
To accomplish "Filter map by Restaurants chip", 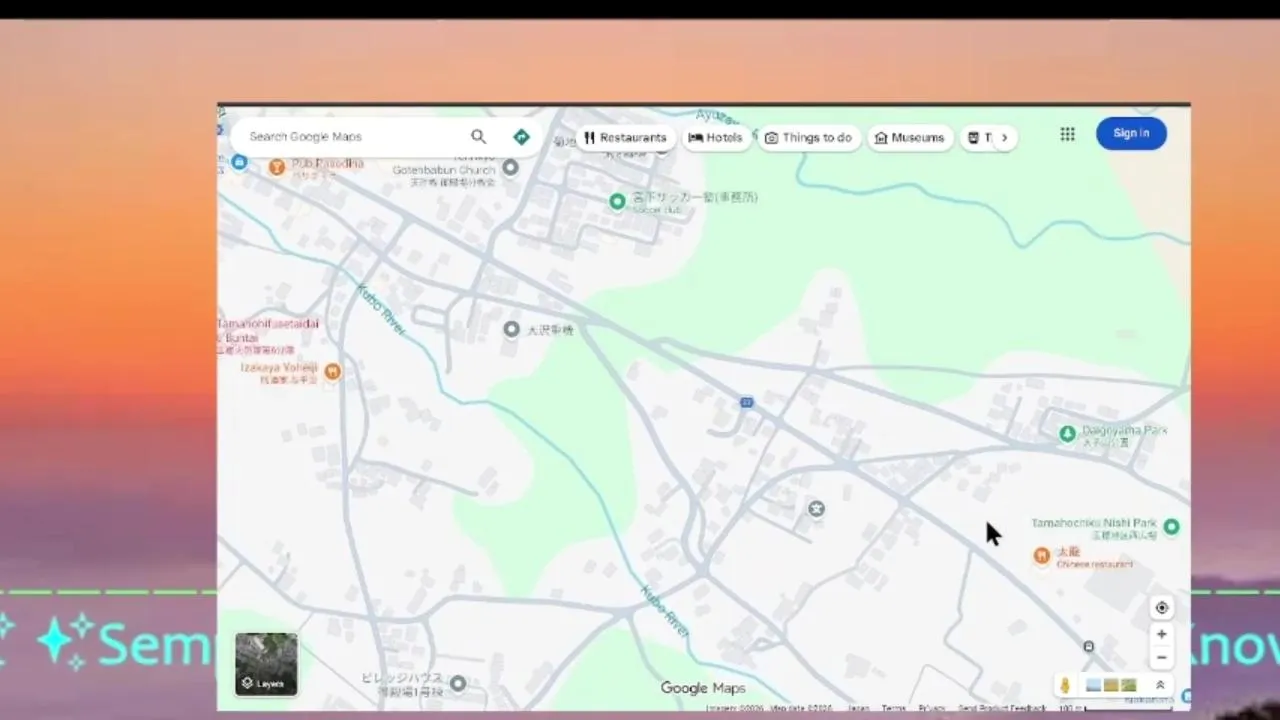I will [625, 138].
